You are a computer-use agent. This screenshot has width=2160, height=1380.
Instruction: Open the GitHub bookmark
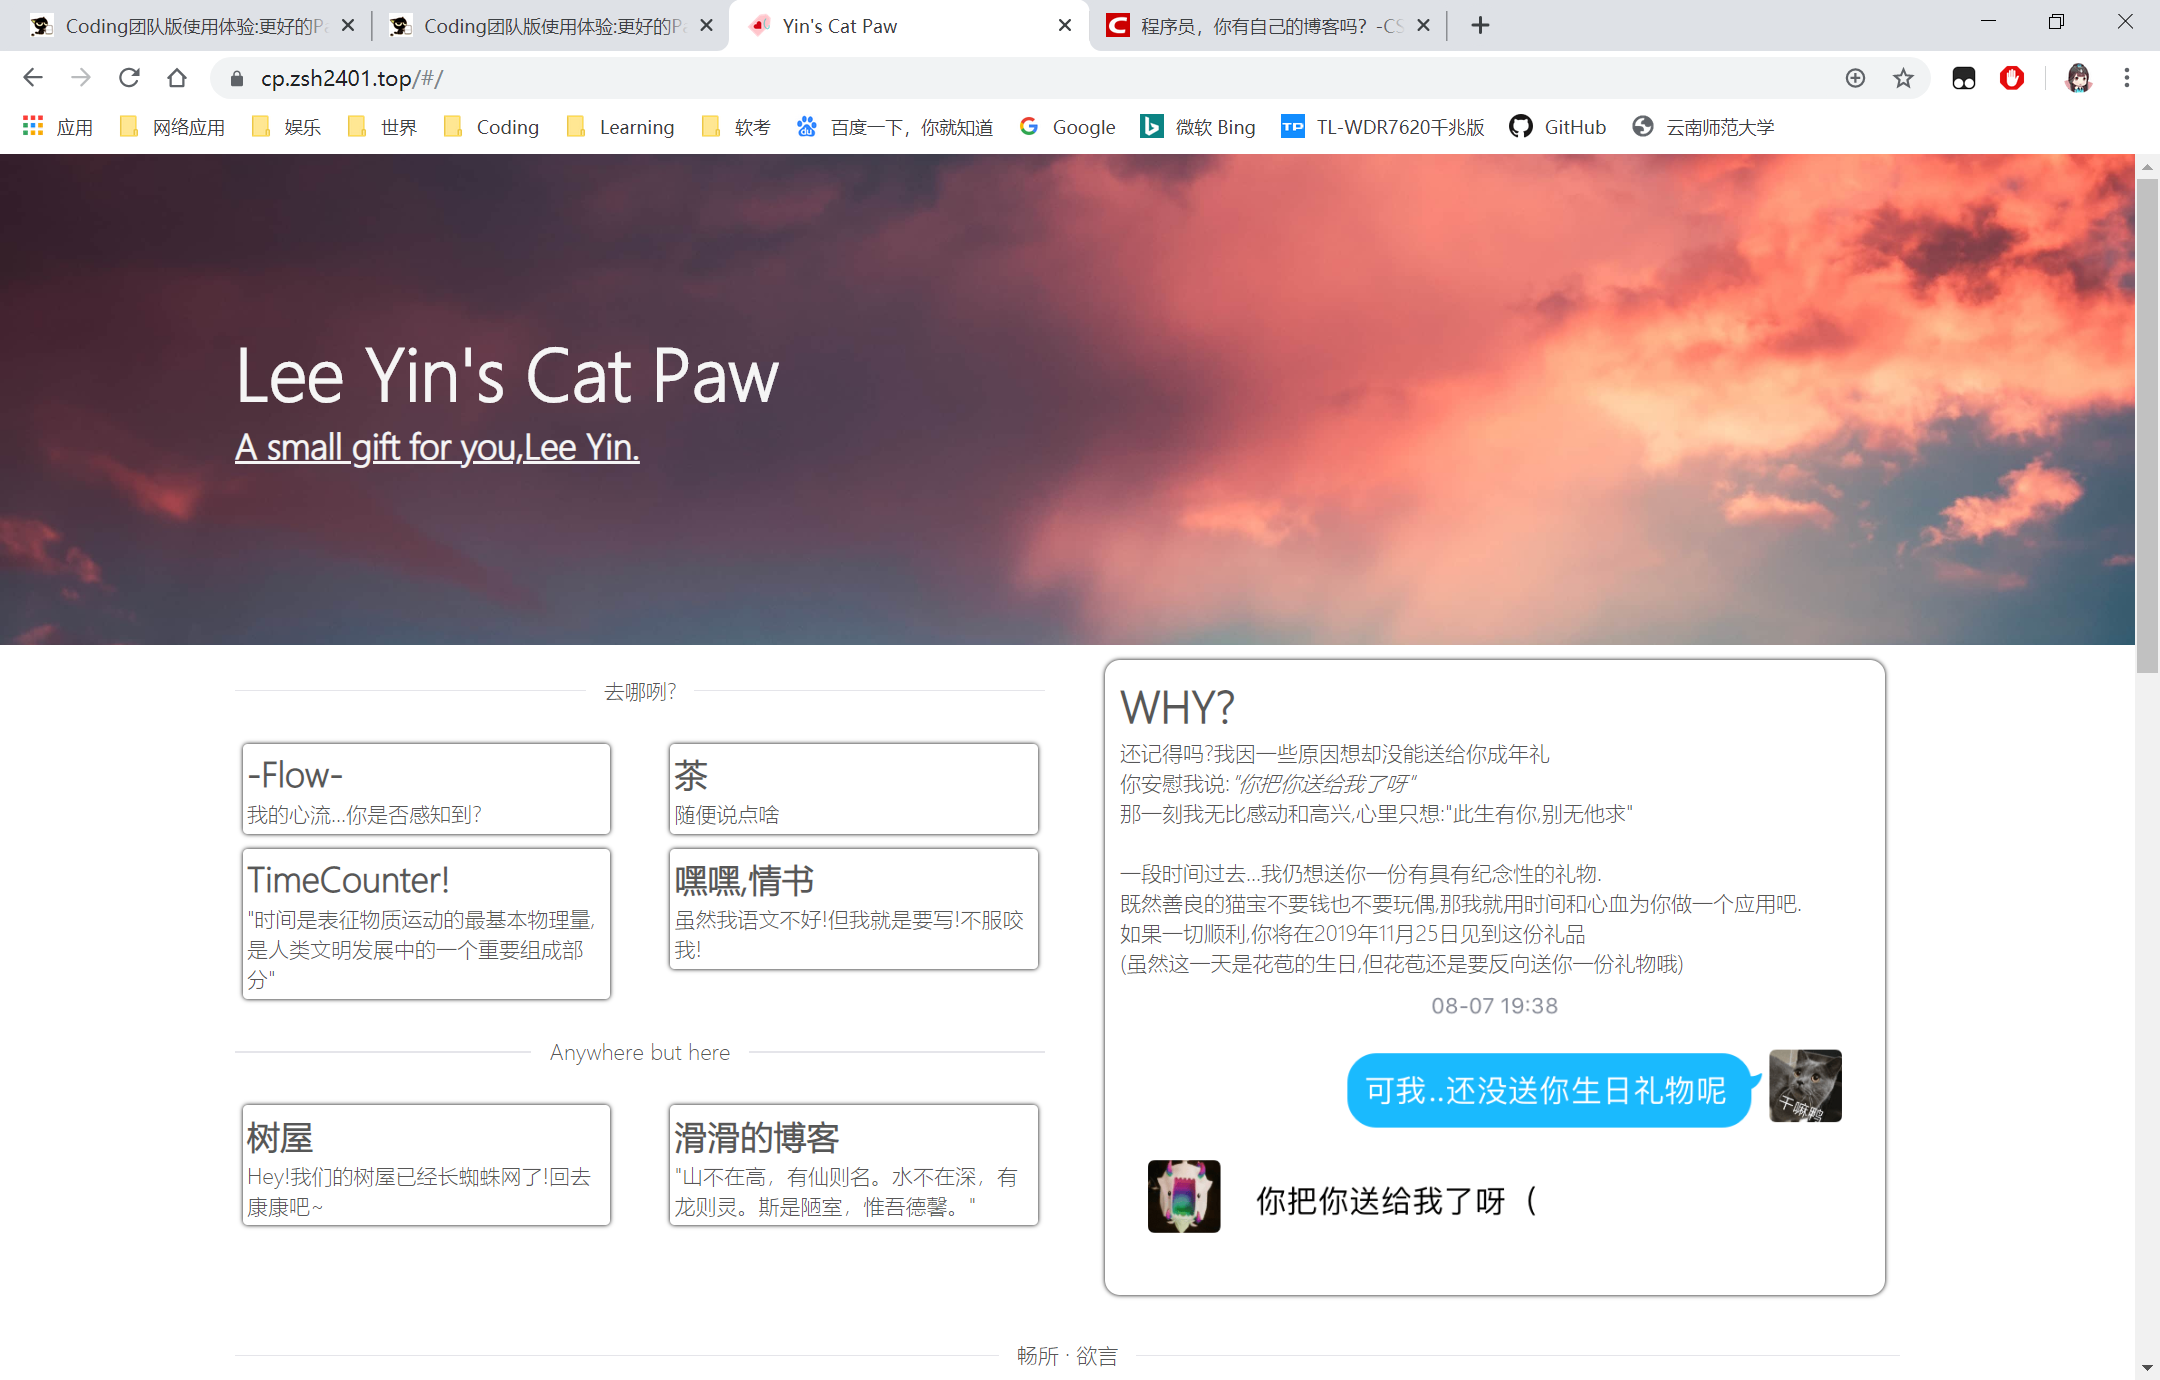(1558, 127)
